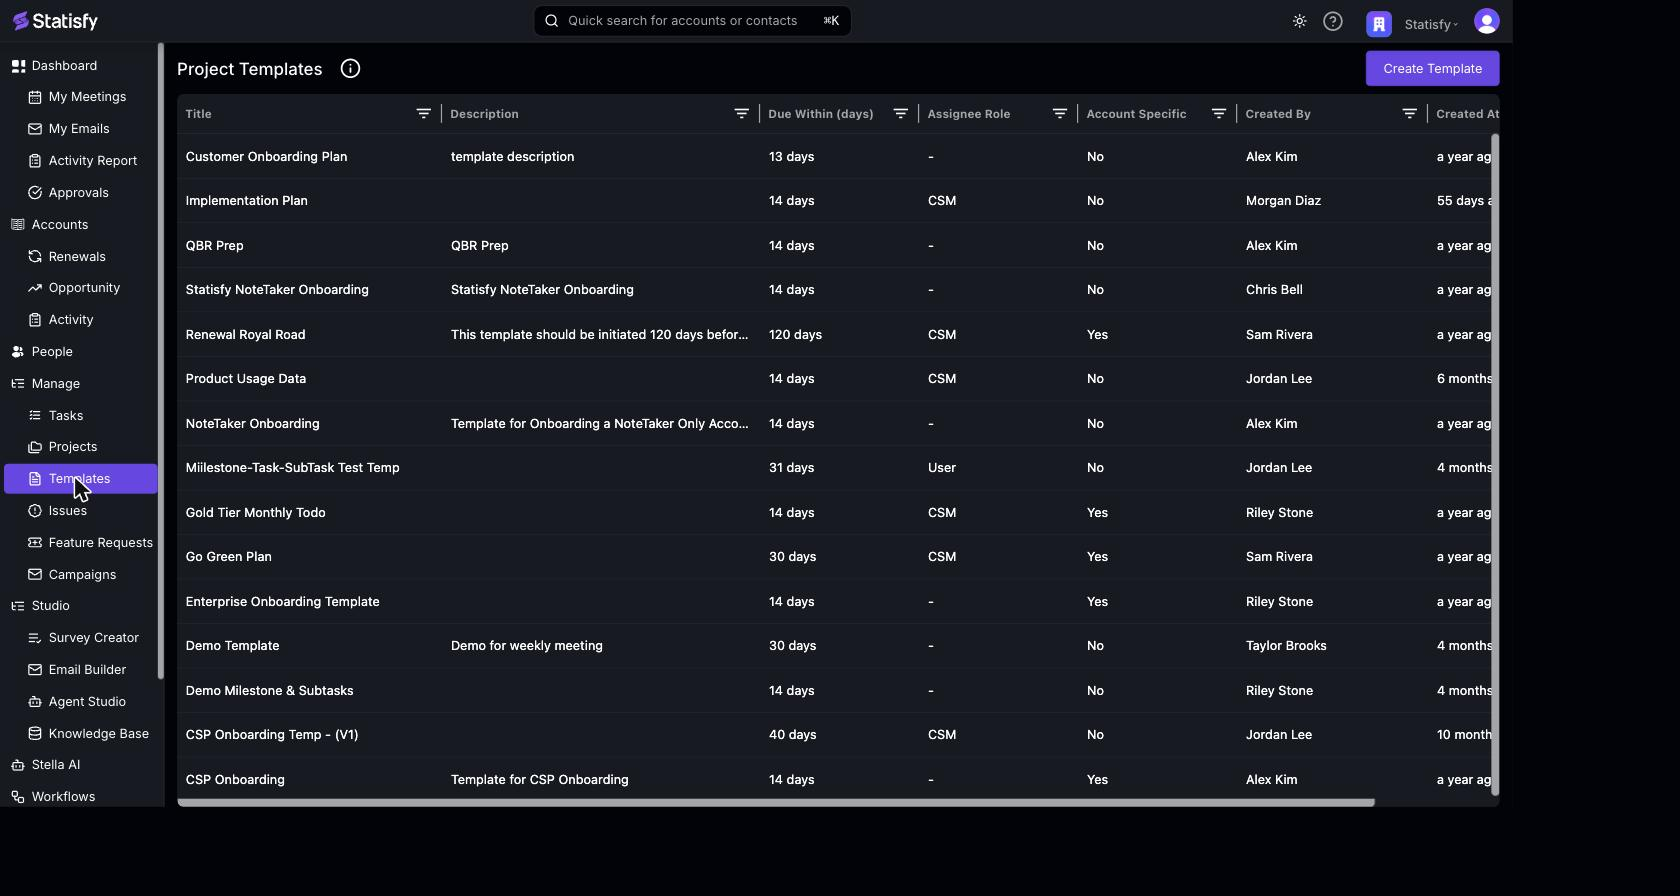Open Renewal Royal Road template
Image resolution: width=1680 pixels, height=896 pixels.
245,335
